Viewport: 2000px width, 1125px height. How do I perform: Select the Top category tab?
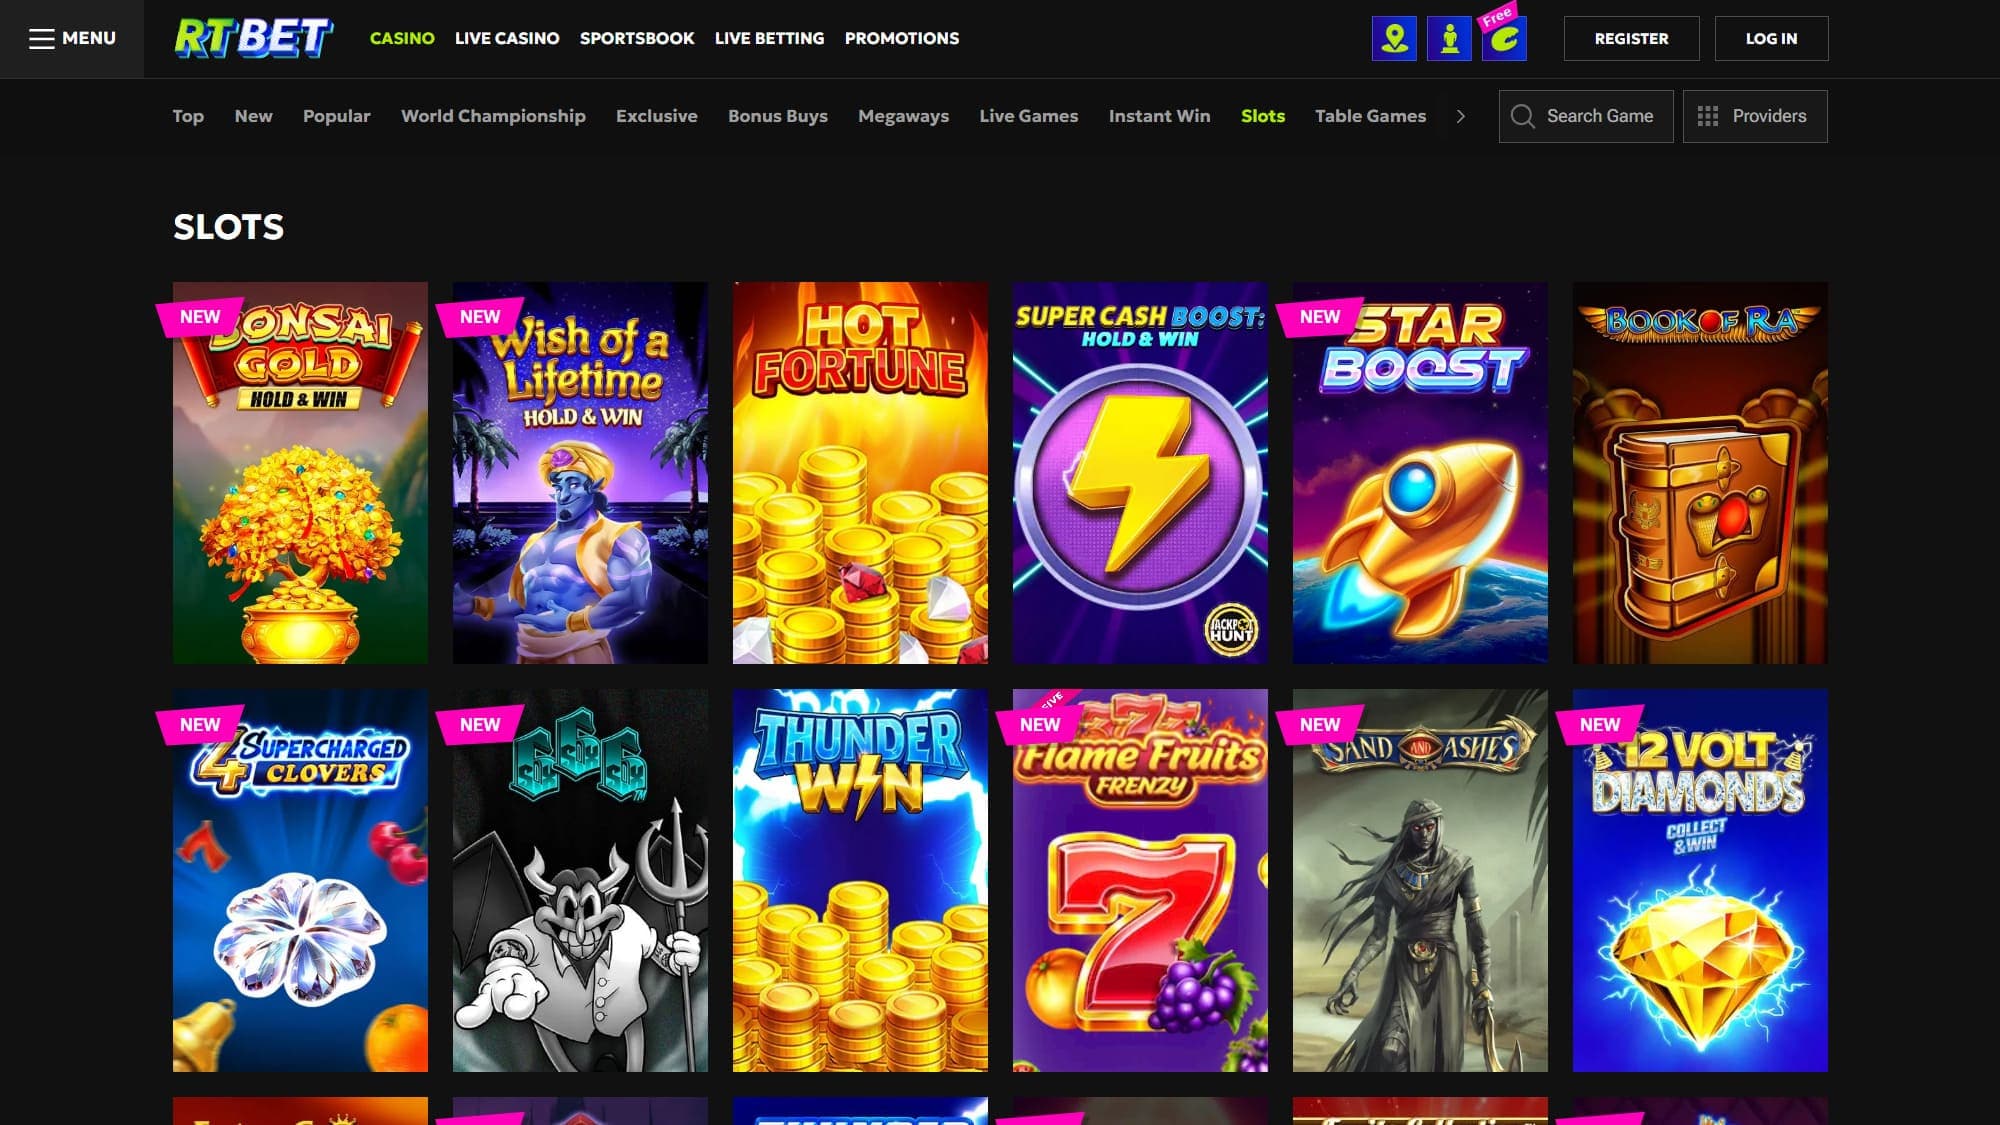(188, 116)
